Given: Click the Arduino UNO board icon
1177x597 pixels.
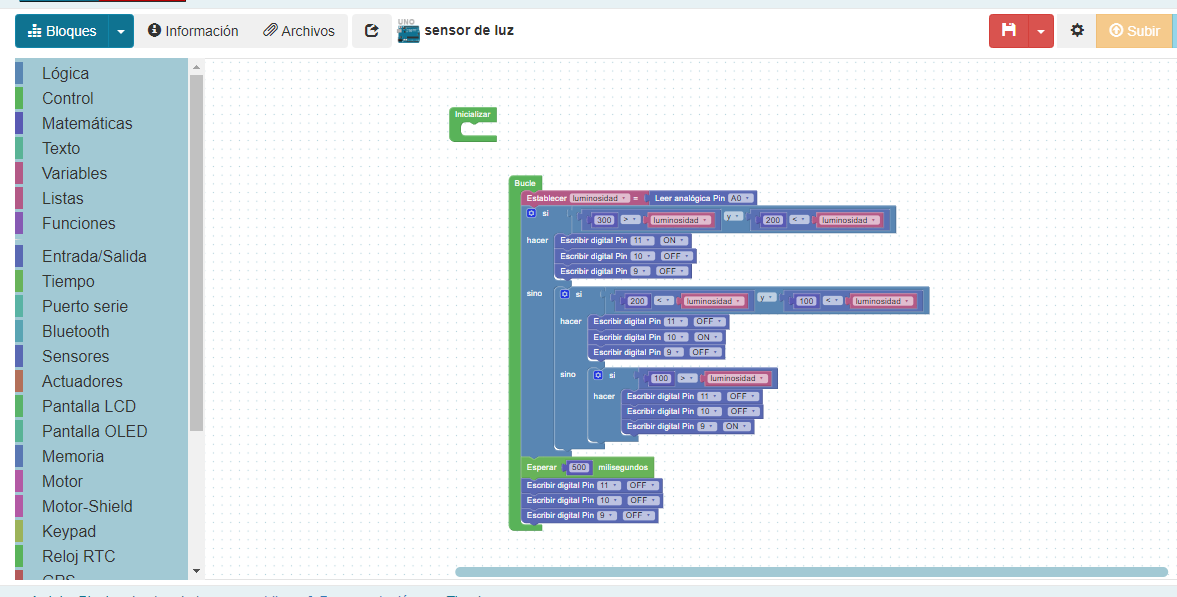Looking at the screenshot, I should coord(408,32).
